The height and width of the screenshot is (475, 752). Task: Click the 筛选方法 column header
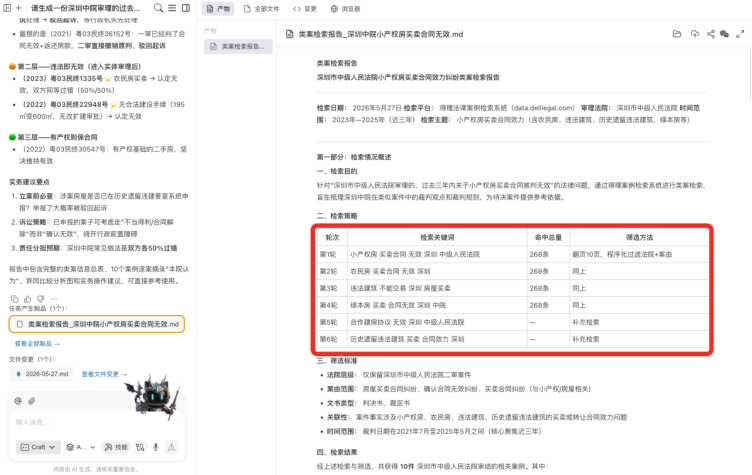pos(639,237)
